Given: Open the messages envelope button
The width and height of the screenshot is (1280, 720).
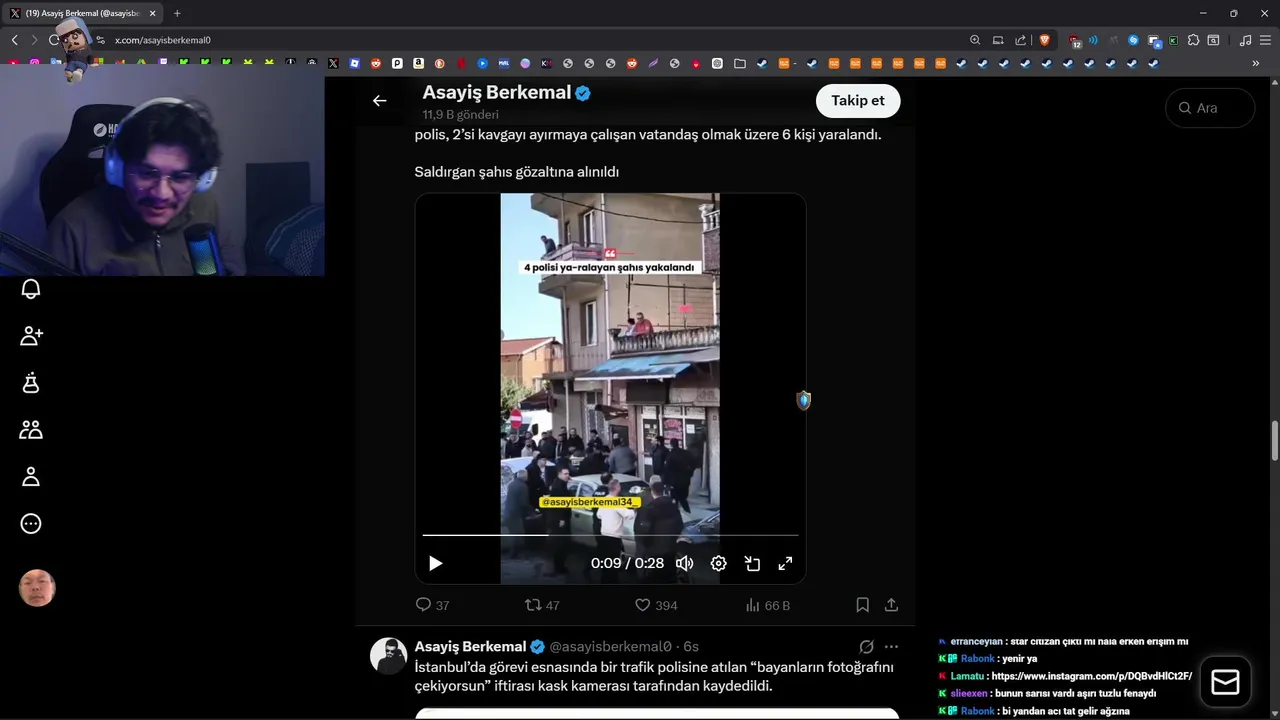Looking at the screenshot, I should coord(1225,682).
